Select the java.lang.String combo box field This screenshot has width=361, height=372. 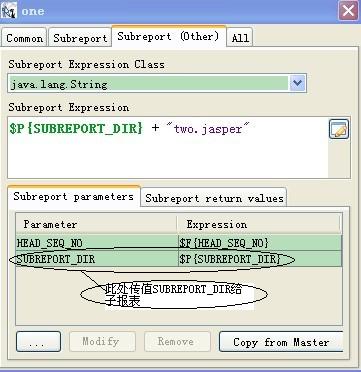point(157,84)
